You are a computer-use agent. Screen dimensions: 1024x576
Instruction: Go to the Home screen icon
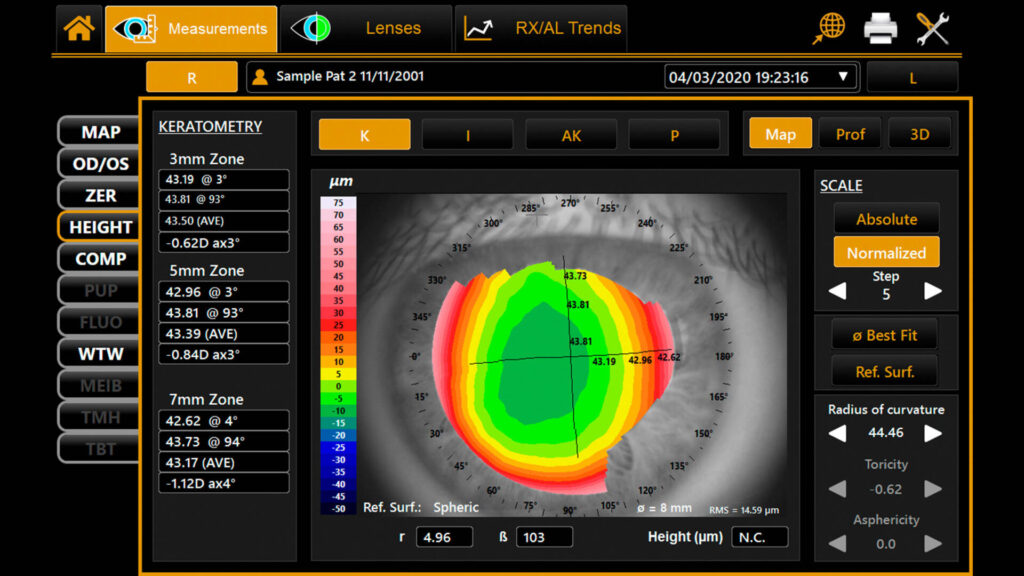tap(79, 29)
